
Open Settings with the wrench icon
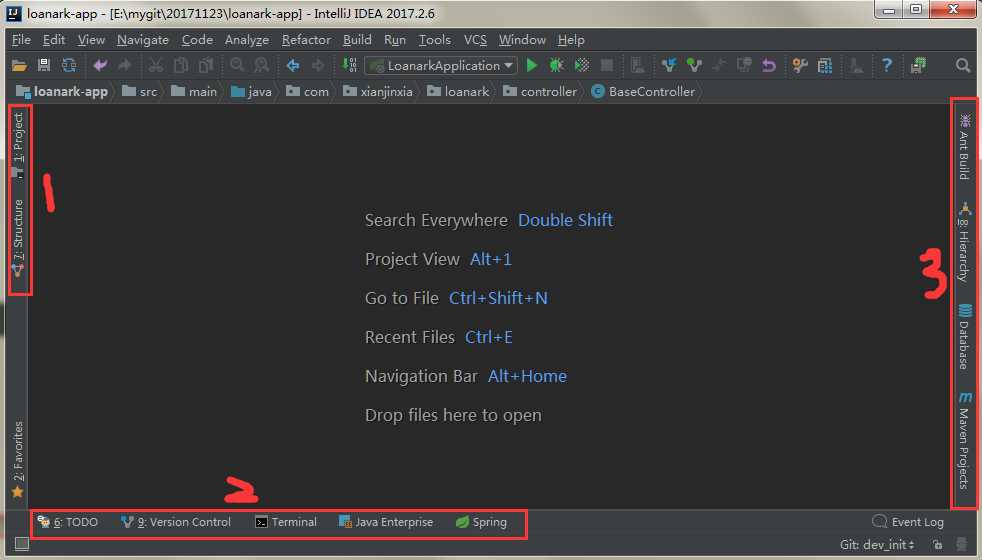(800, 65)
